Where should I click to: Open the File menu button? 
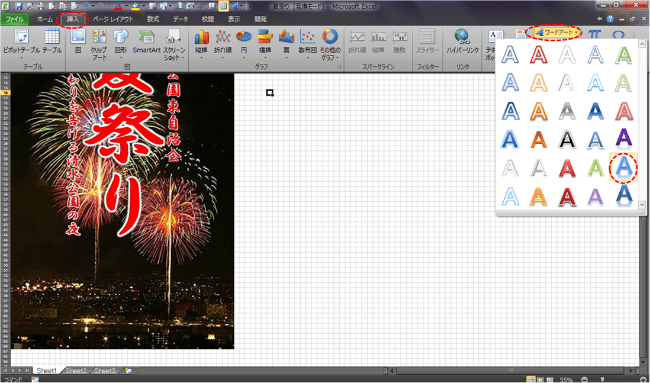click(15, 19)
